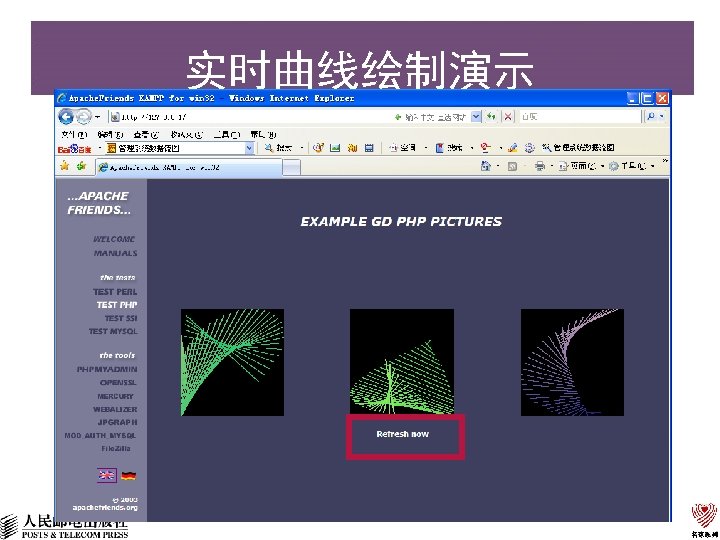Open the Tools (工具) command bar dropdown

(631, 166)
